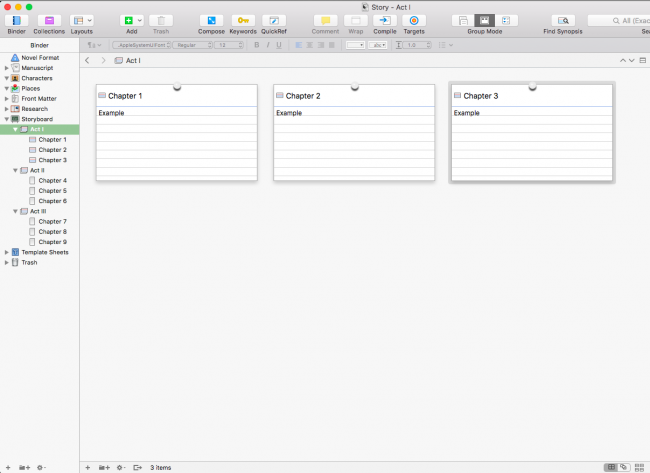Select Research in the binder
The image size is (650, 473).
pyautogui.click(x=34, y=109)
